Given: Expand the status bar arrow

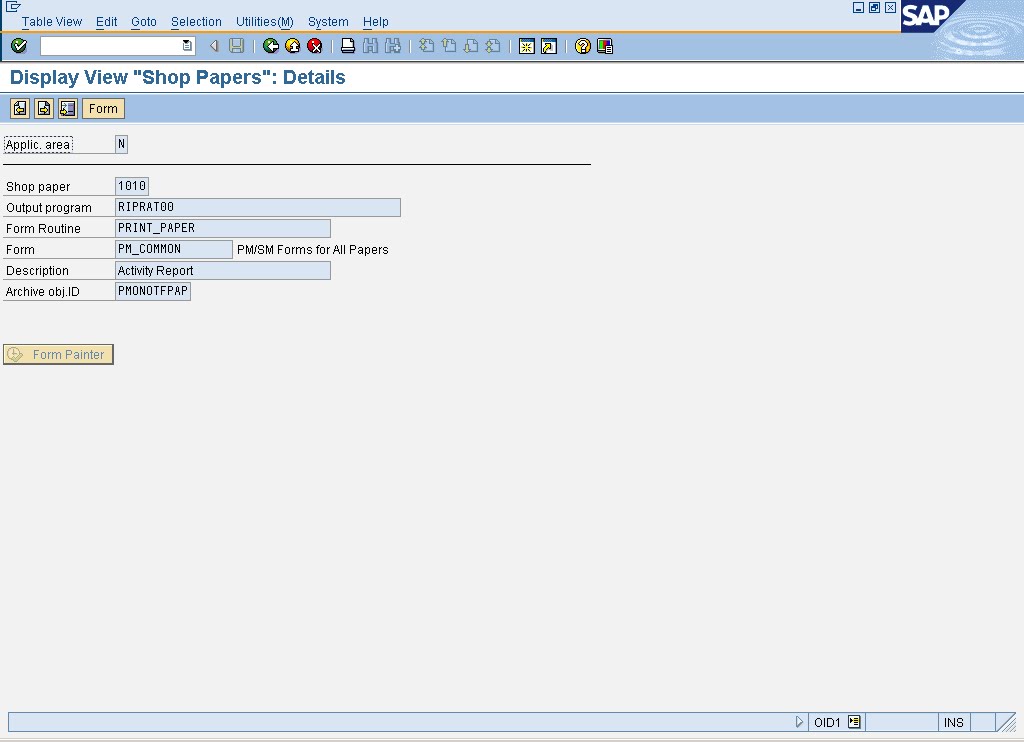Looking at the screenshot, I should click(x=798, y=721).
